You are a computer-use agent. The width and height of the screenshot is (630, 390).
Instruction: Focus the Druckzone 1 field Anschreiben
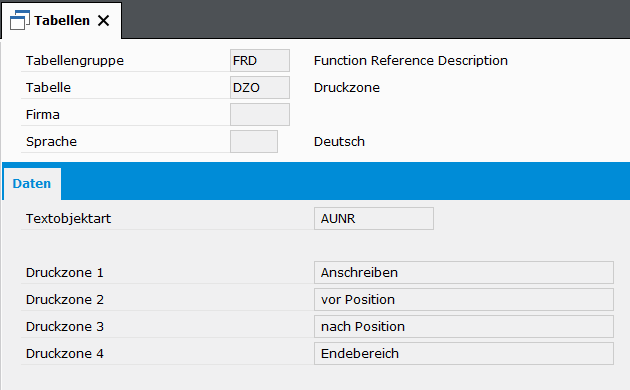click(x=464, y=272)
